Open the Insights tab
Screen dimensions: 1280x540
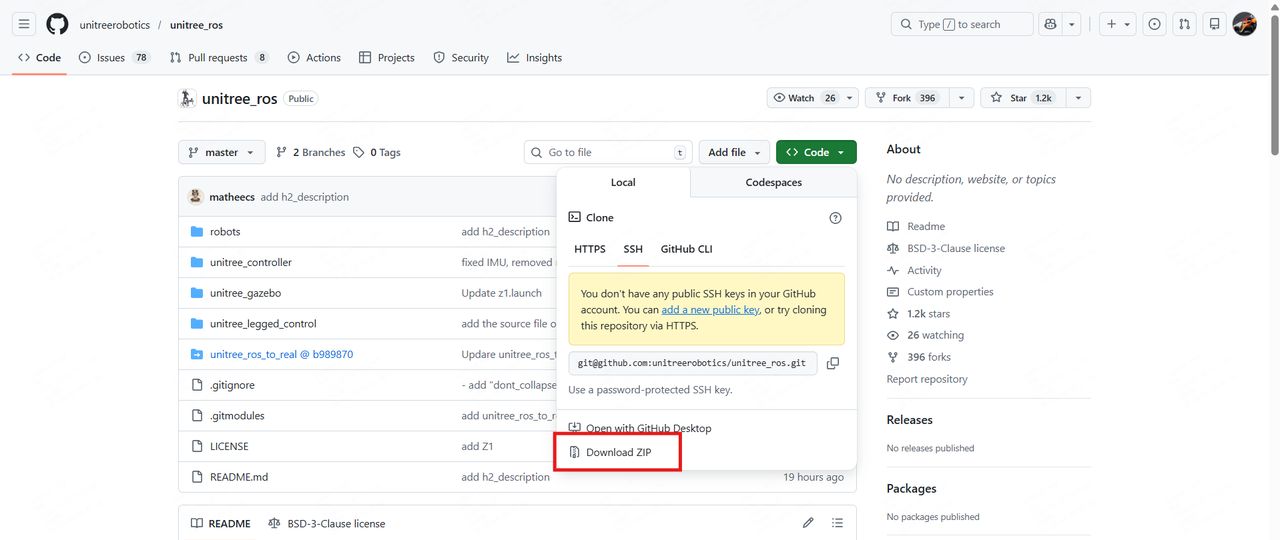click(534, 58)
